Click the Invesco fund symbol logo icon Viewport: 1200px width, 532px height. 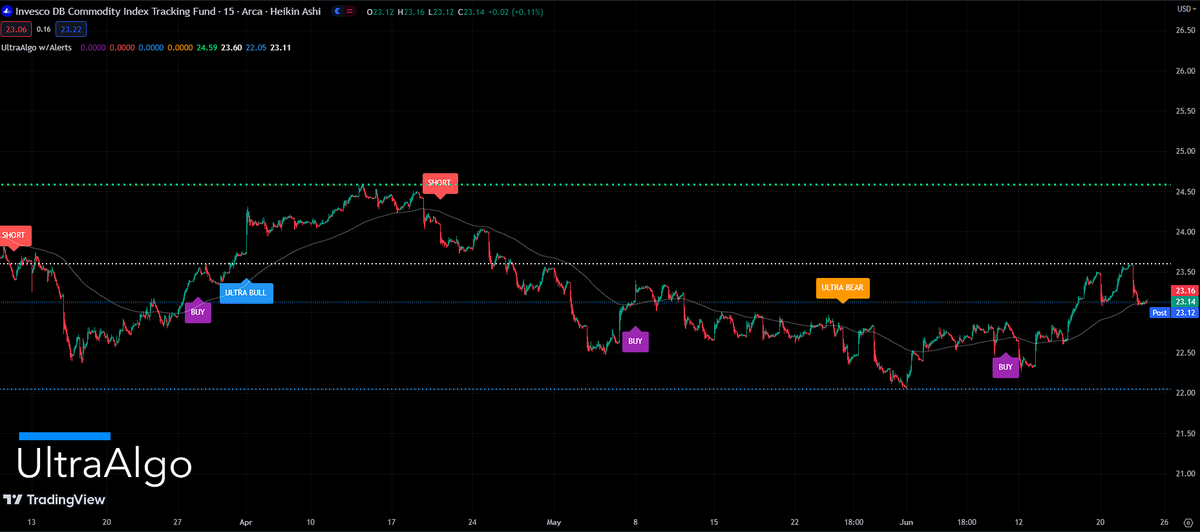(7, 11)
